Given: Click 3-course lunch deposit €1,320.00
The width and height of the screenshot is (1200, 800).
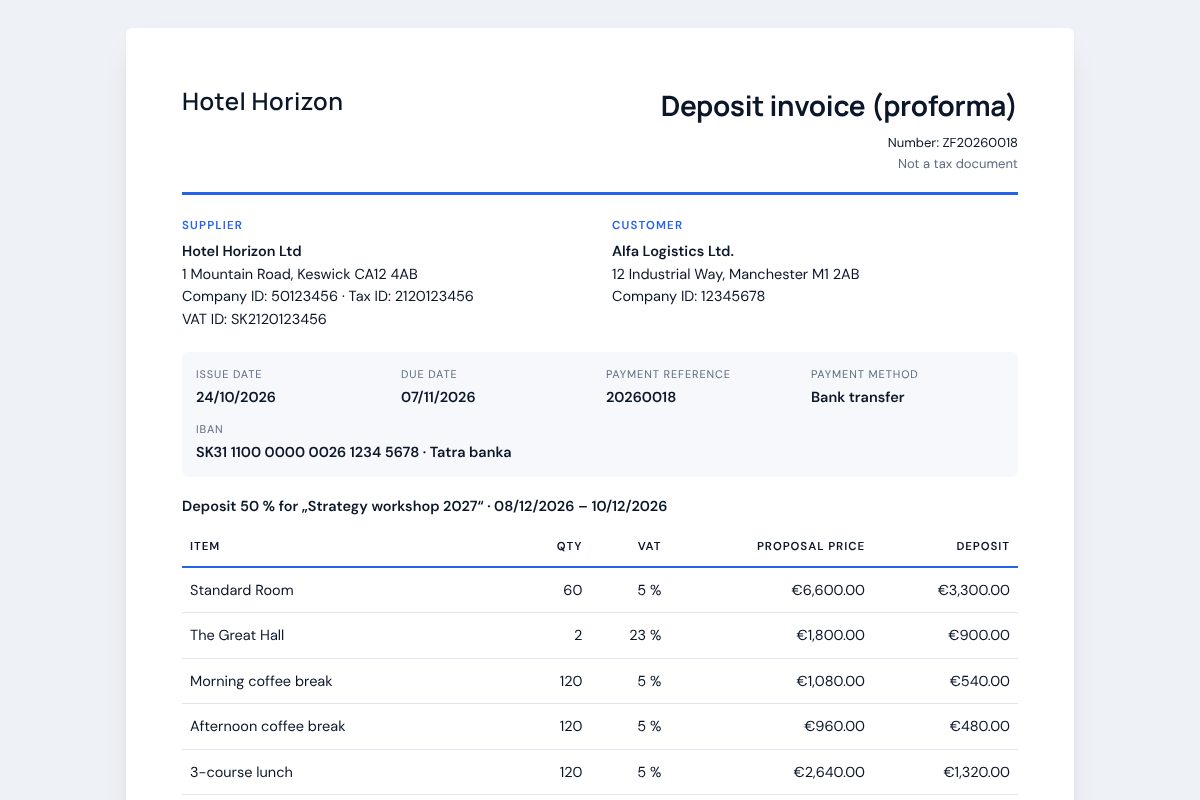Looking at the screenshot, I should tap(976, 772).
